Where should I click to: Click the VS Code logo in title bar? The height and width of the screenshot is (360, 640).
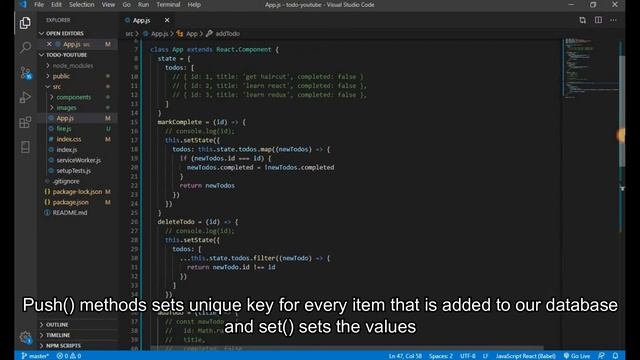click(x=23, y=4)
